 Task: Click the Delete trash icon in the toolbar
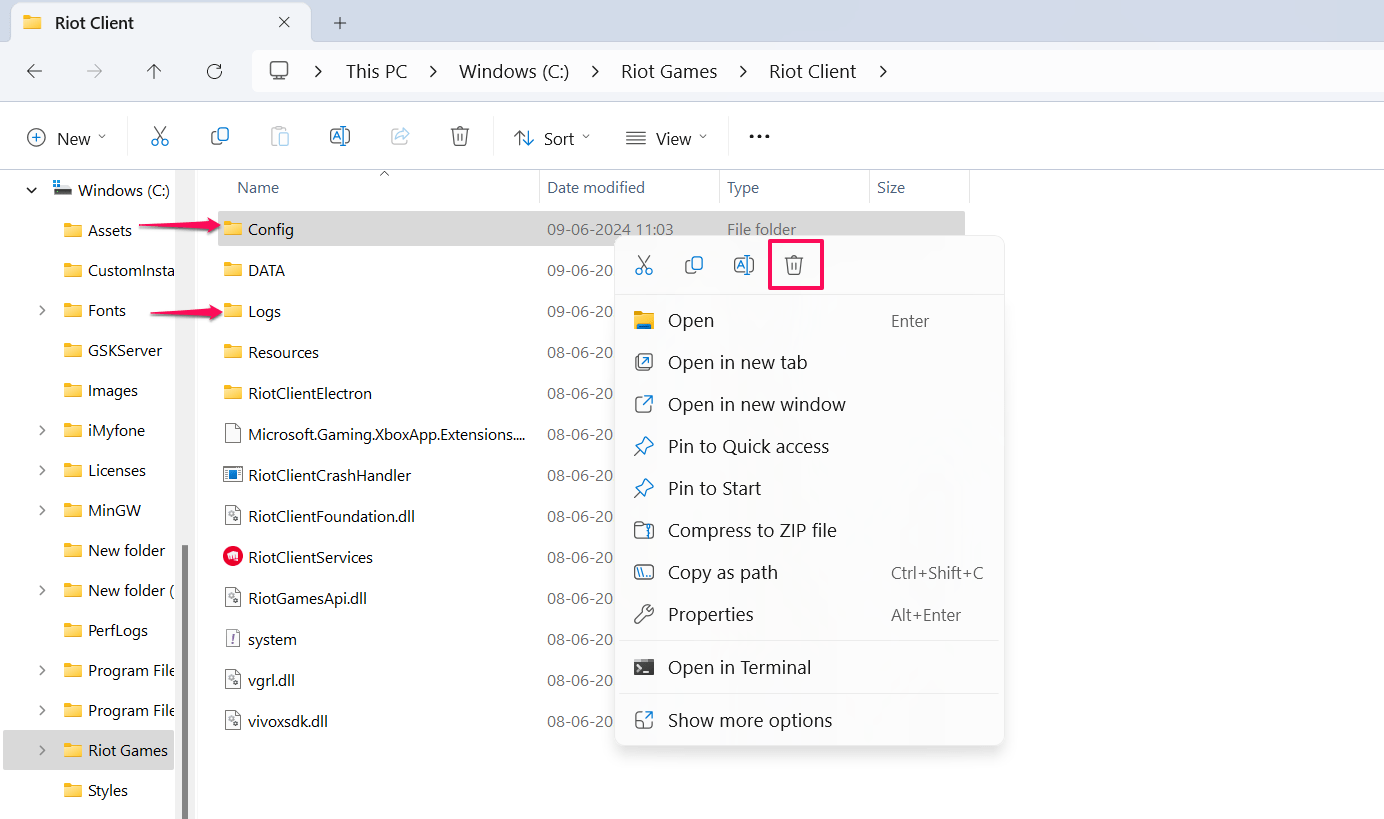(x=460, y=137)
